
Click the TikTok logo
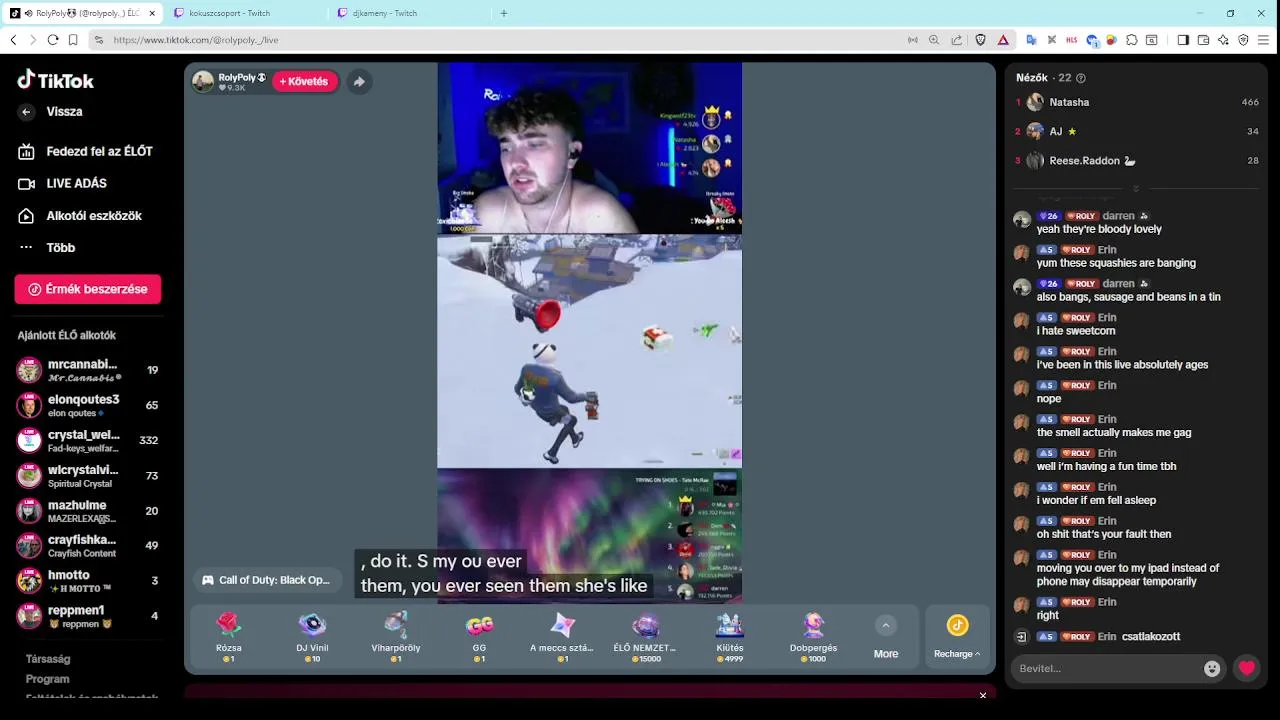56,81
